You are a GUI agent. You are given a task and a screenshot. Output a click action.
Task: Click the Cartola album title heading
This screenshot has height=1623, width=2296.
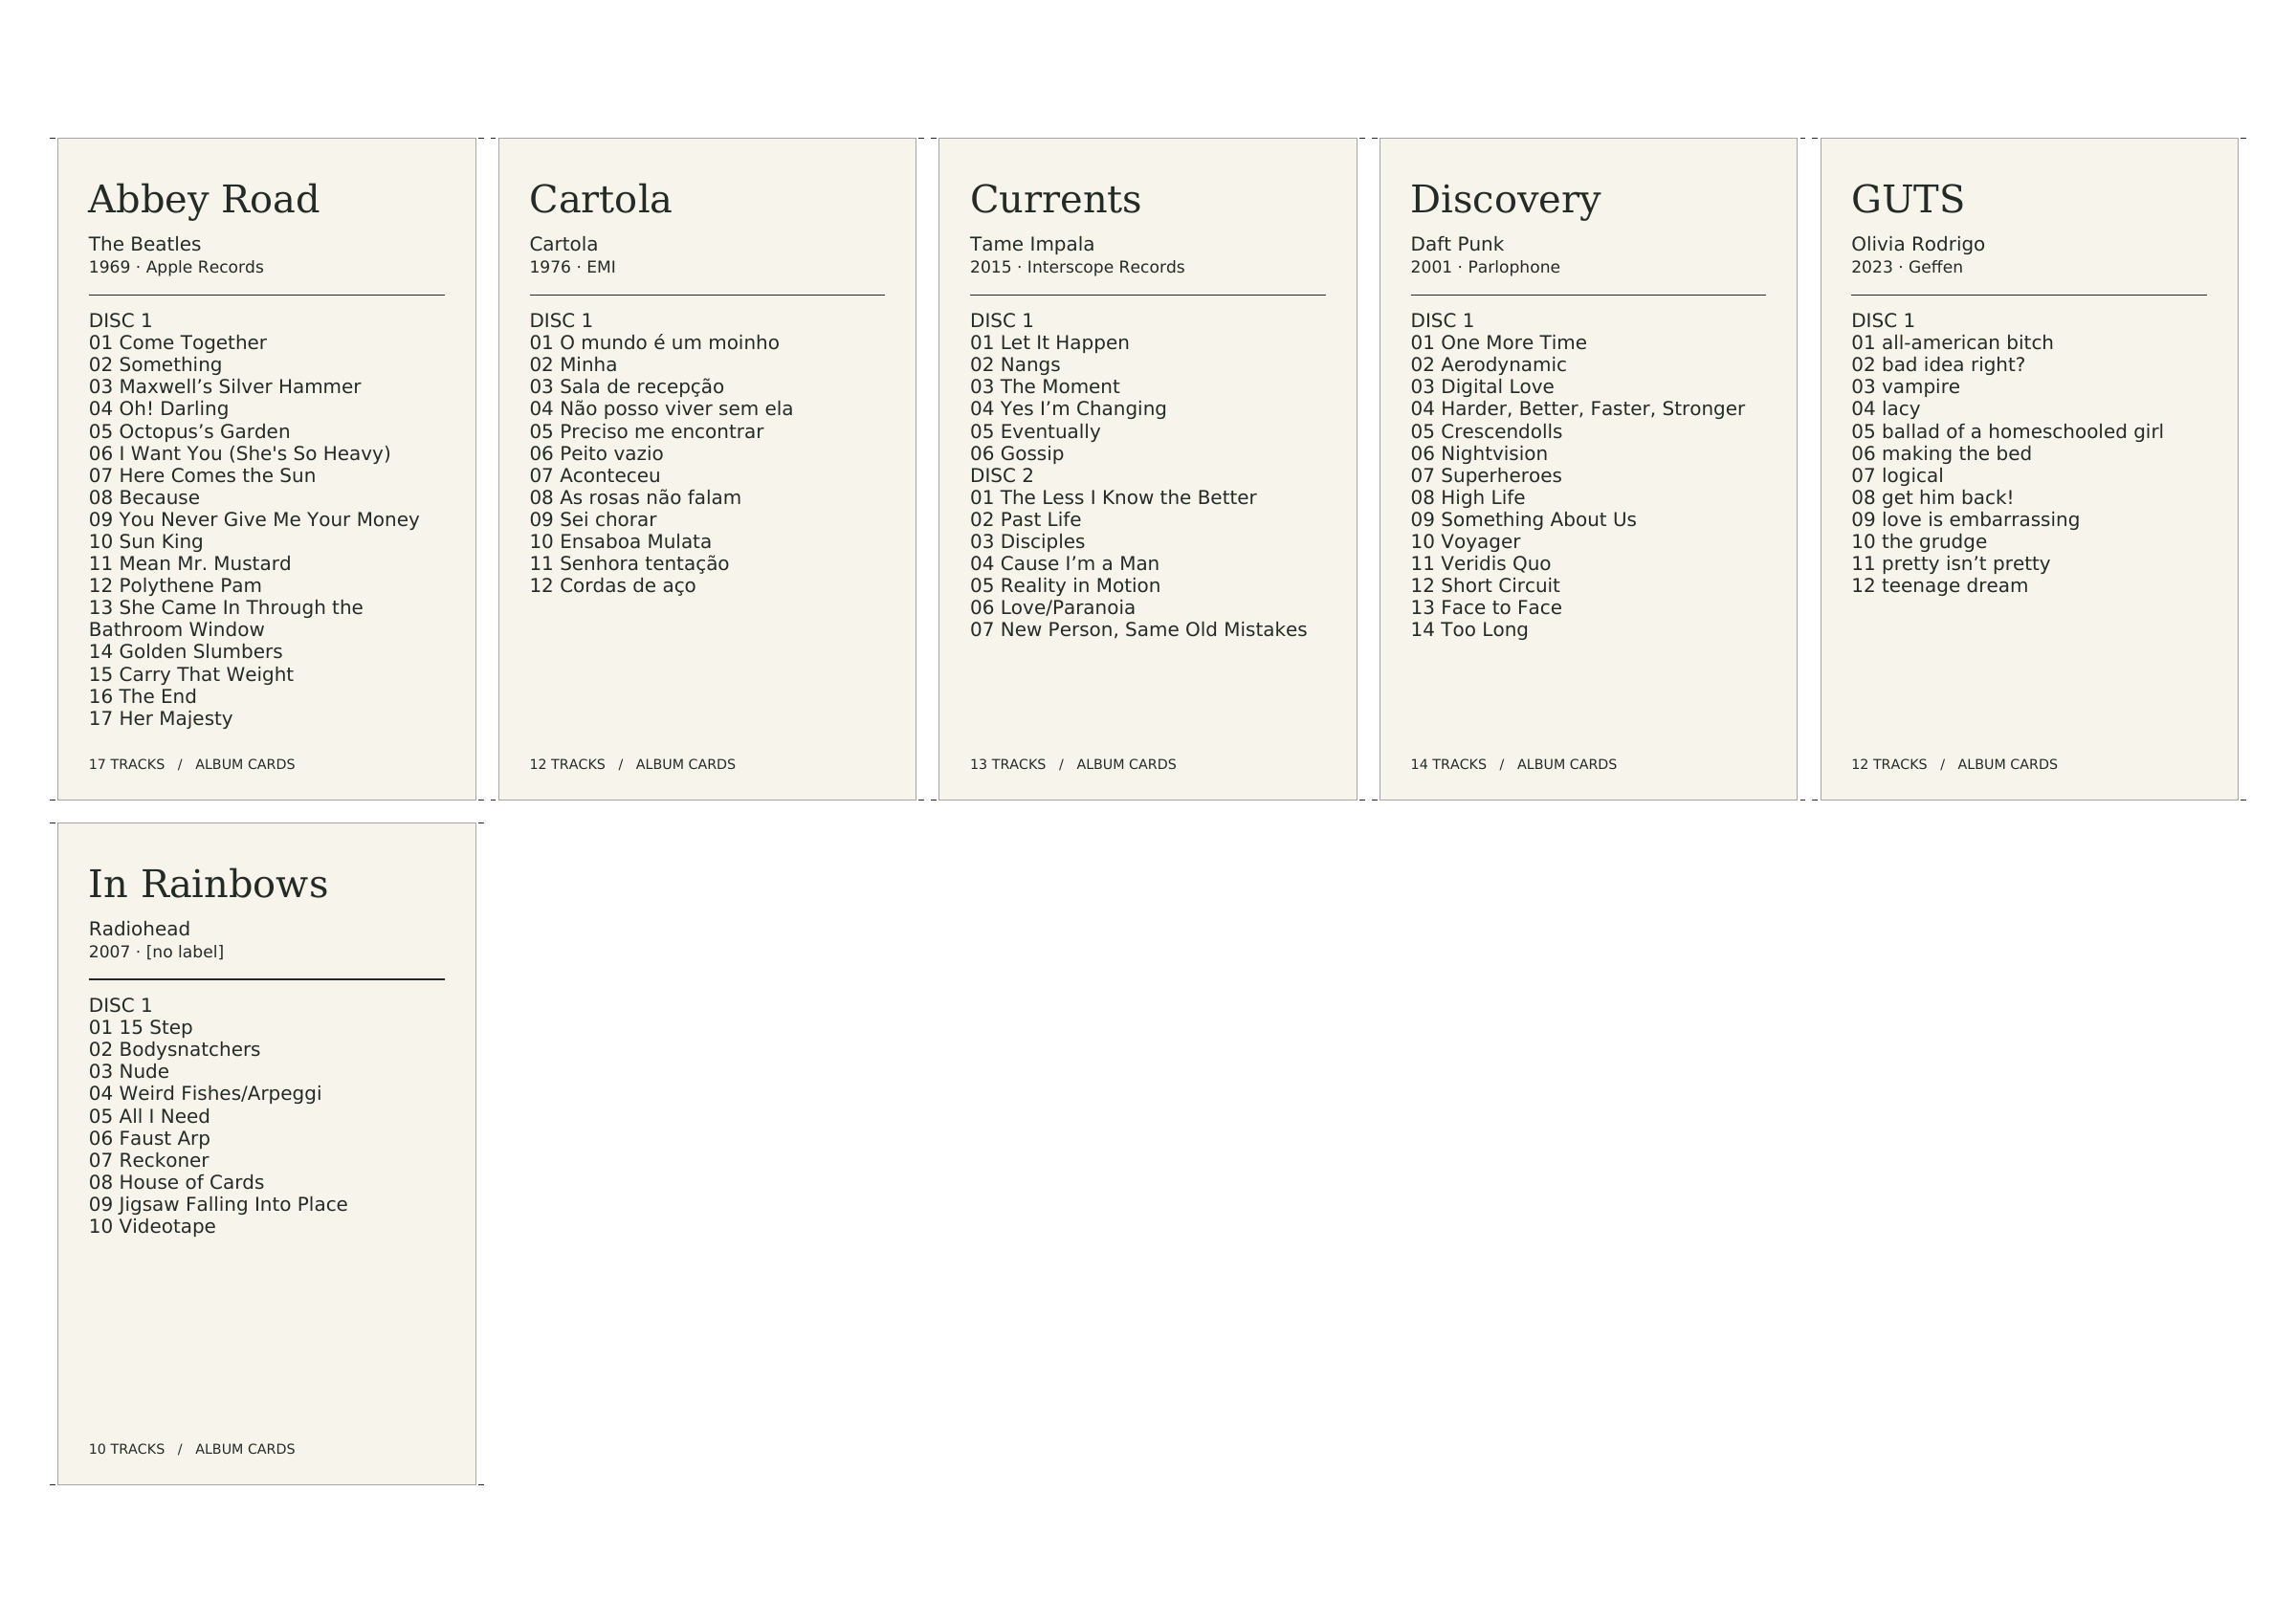point(600,200)
